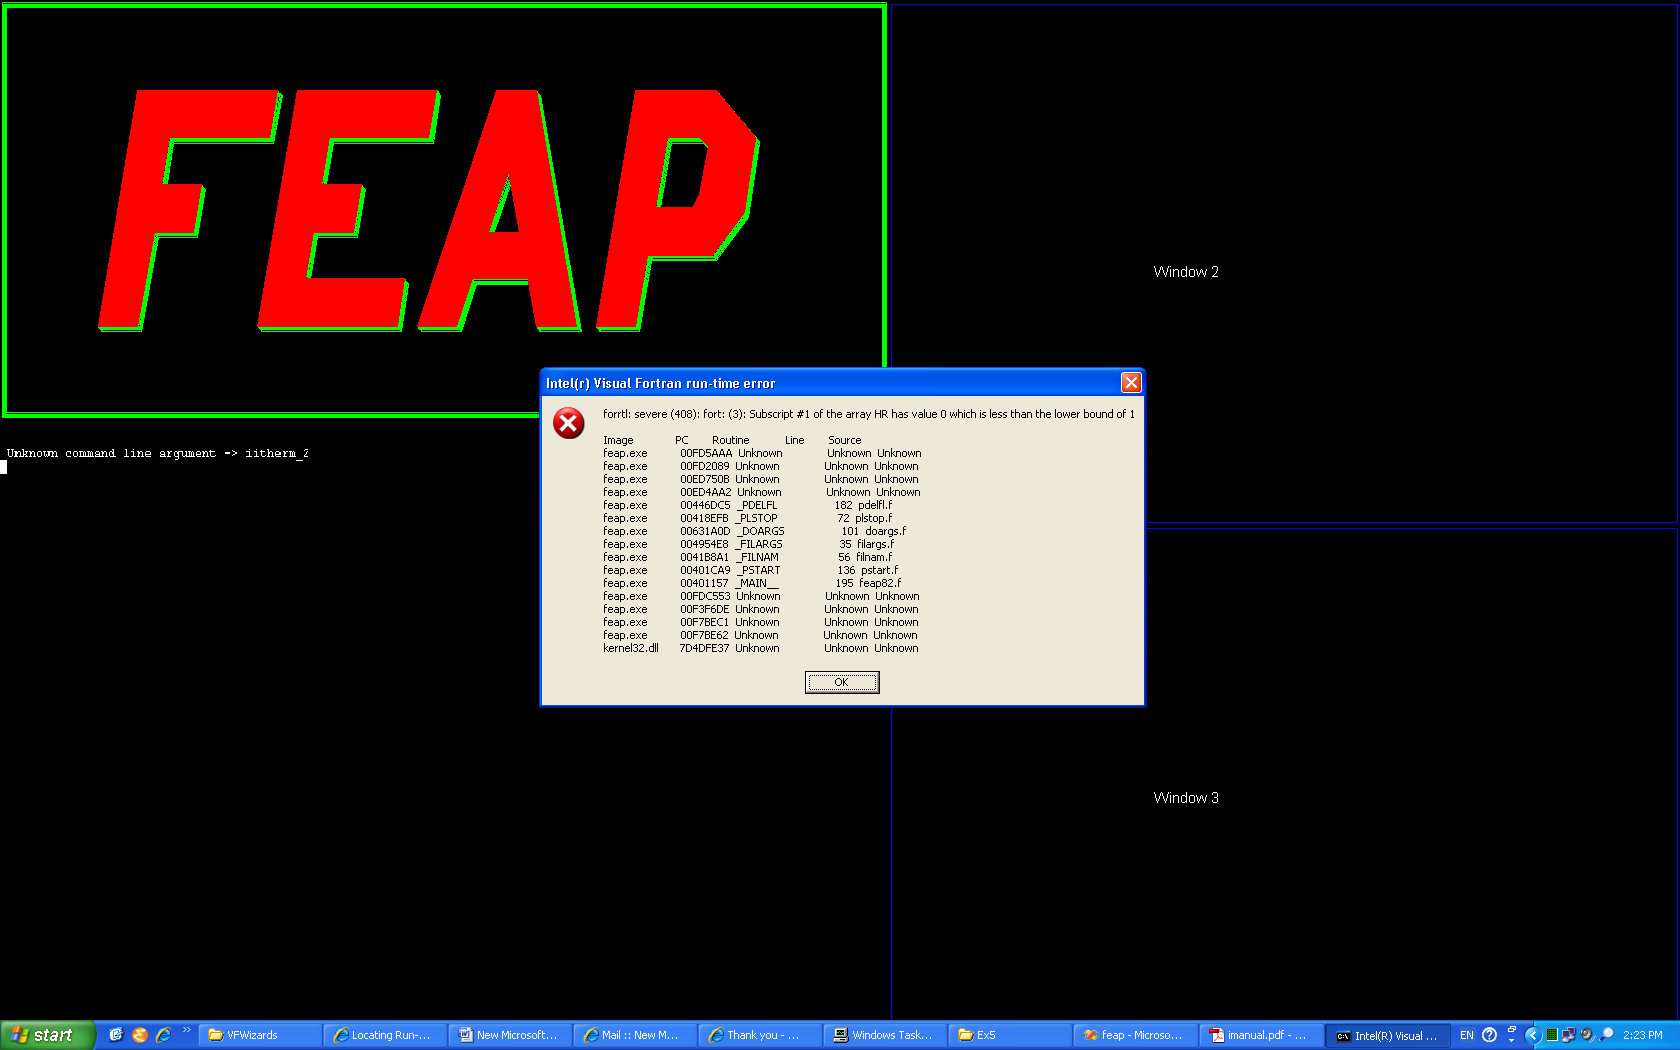Click the orange media player Quick Launch icon
The image size is (1680, 1050).
[140, 1035]
